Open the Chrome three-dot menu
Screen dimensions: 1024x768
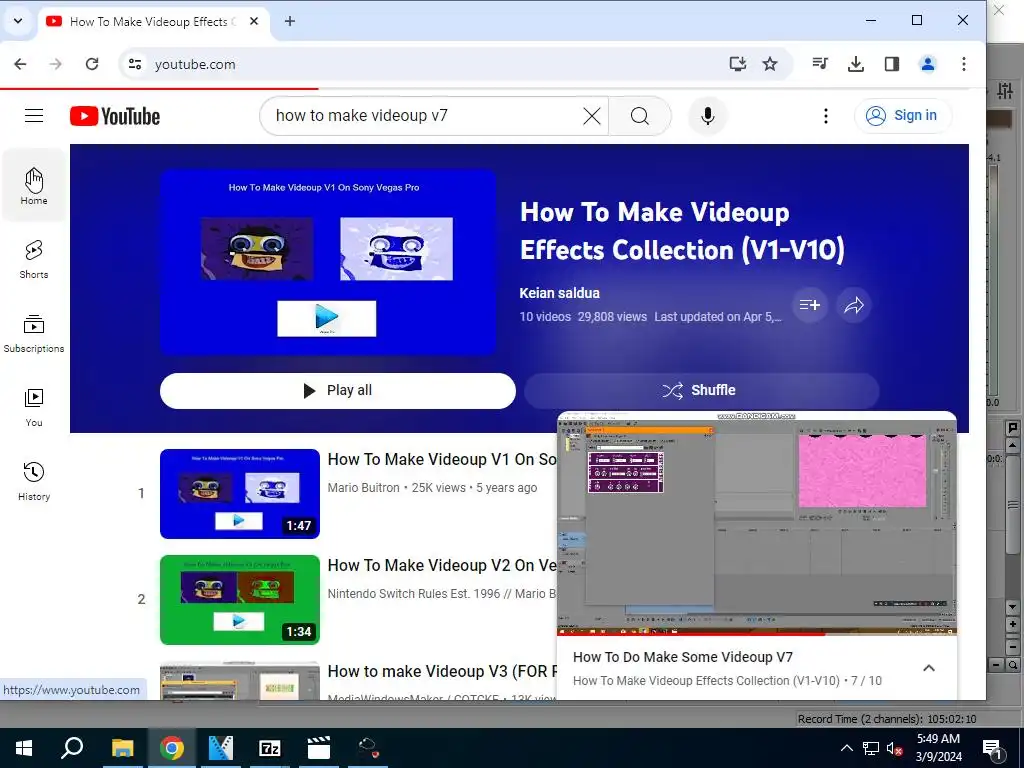click(x=963, y=64)
